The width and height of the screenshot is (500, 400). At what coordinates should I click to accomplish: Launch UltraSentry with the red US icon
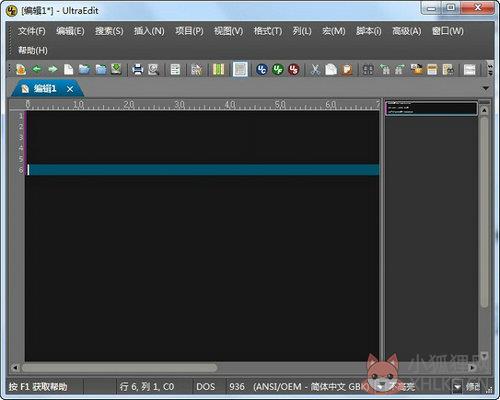tap(294, 69)
